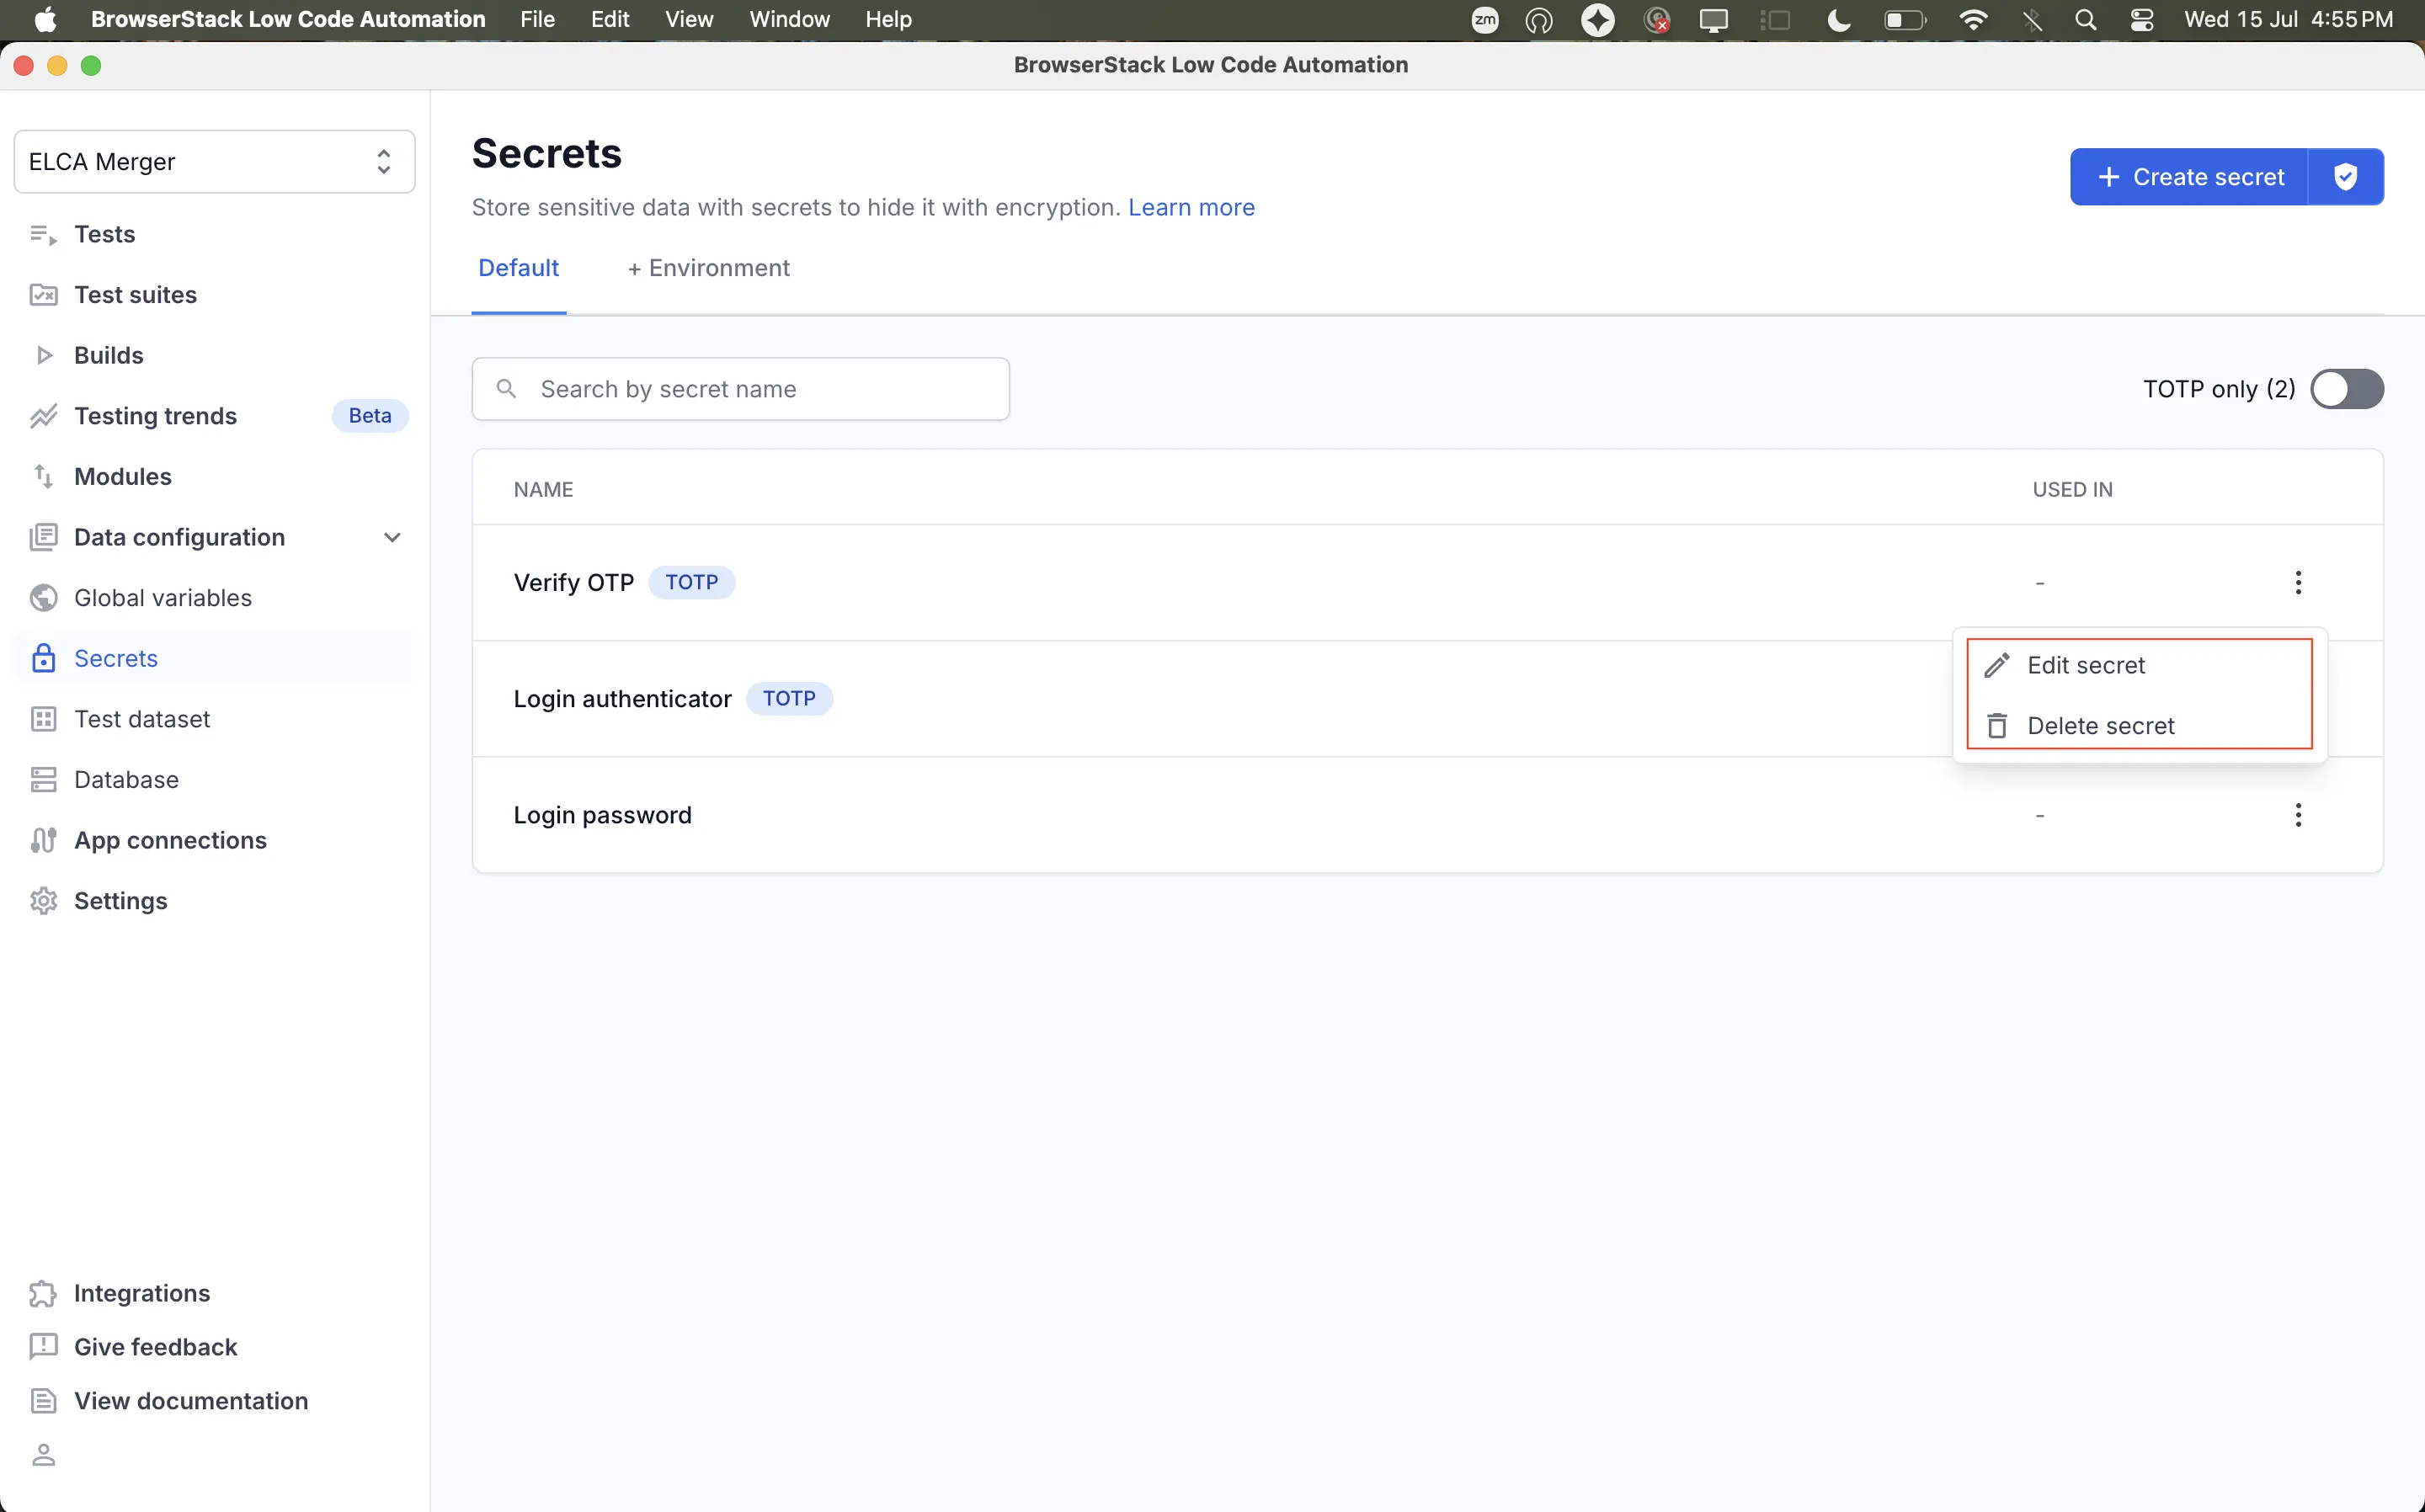Open the View menu
2425x1512 pixels.
tap(689, 20)
